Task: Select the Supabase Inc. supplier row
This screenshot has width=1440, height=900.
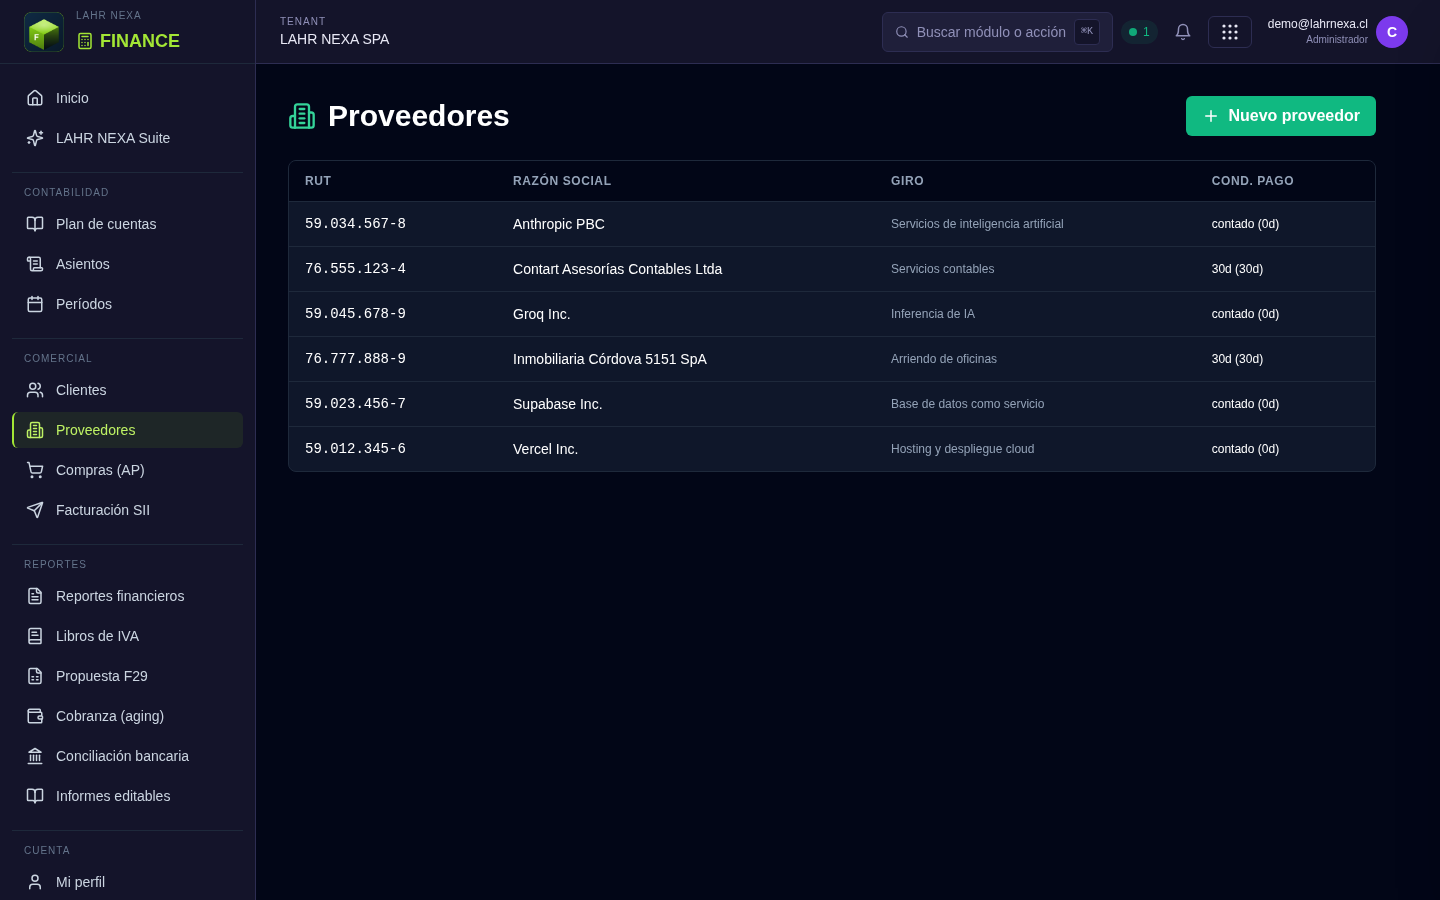Action: (x=832, y=404)
